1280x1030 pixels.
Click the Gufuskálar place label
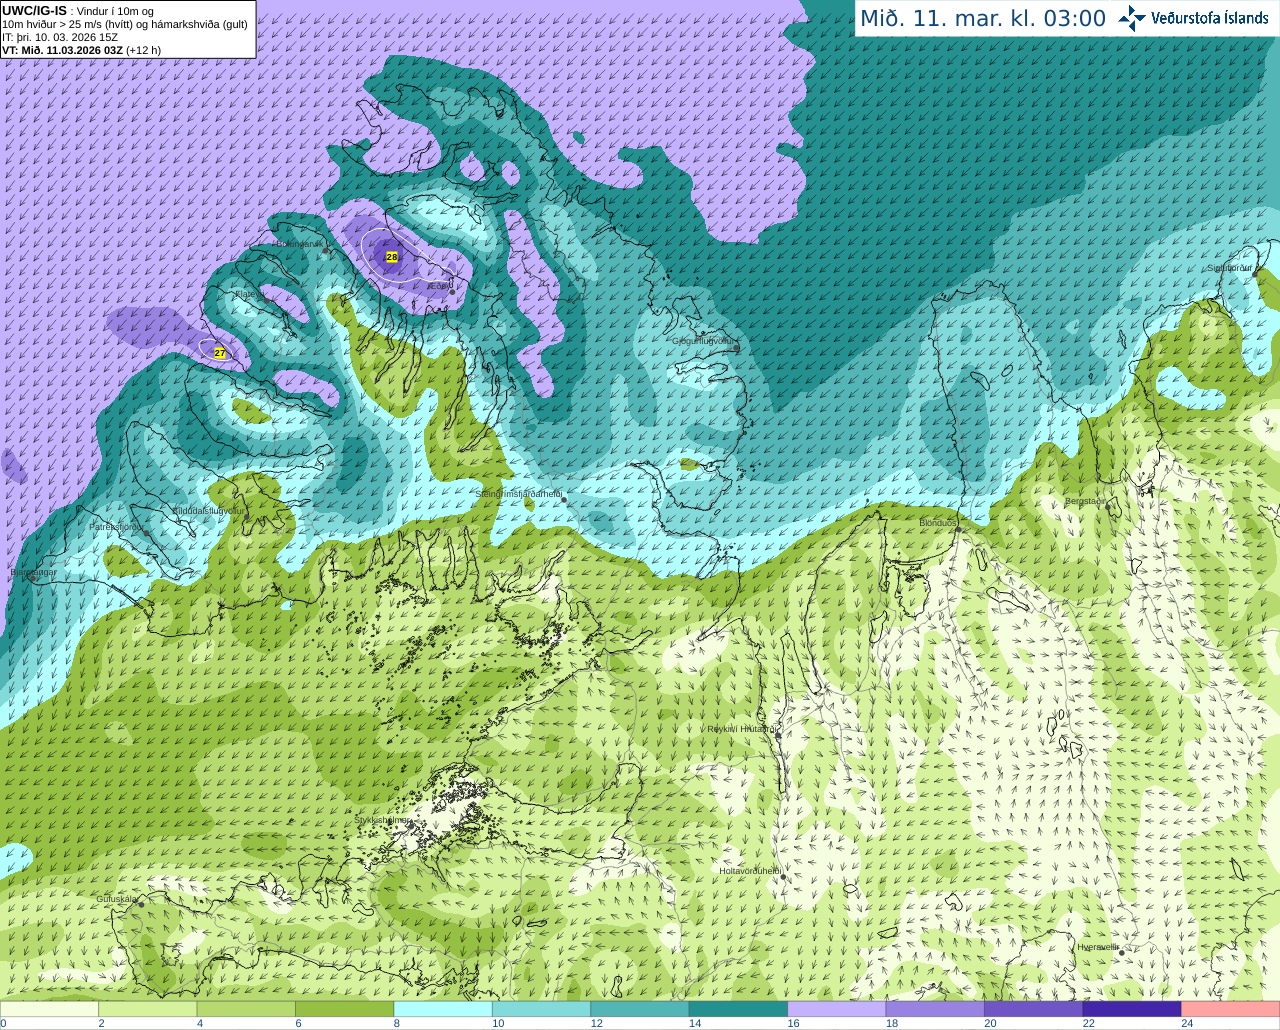(x=116, y=898)
